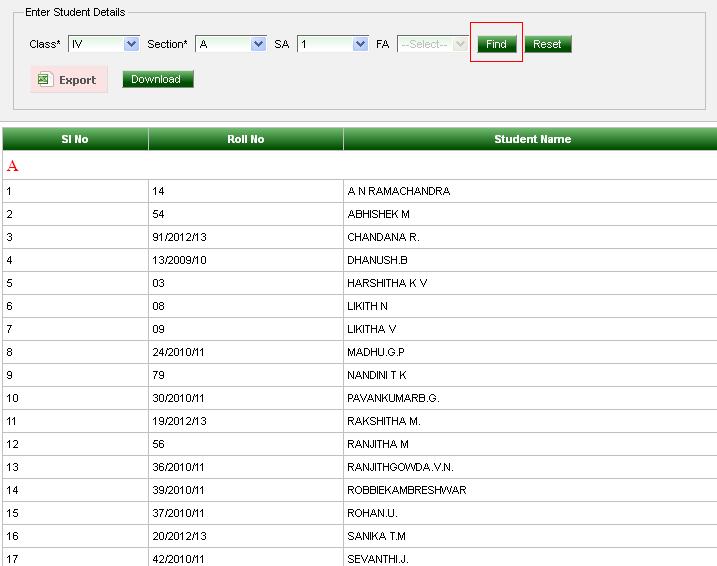The width and height of the screenshot is (717, 566).
Task: Open the Class dropdown showing IV
Action: 103,44
